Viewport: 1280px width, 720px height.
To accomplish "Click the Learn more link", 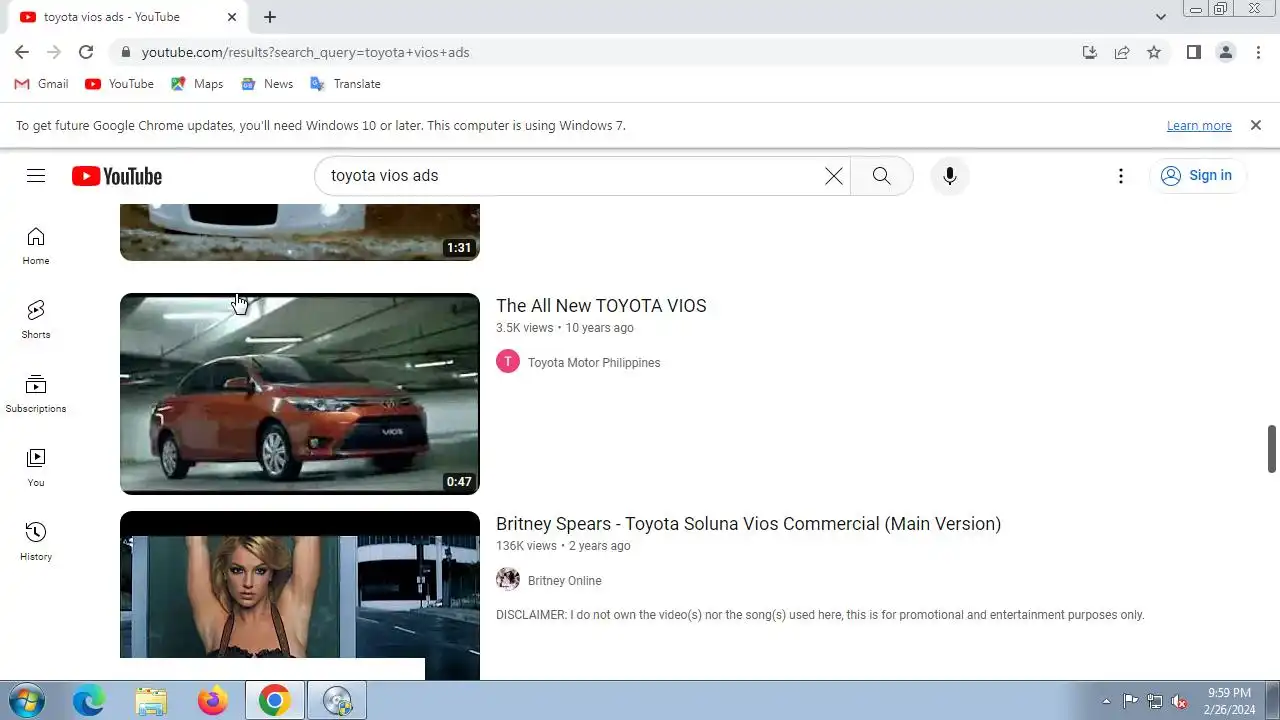I will (x=1199, y=126).
